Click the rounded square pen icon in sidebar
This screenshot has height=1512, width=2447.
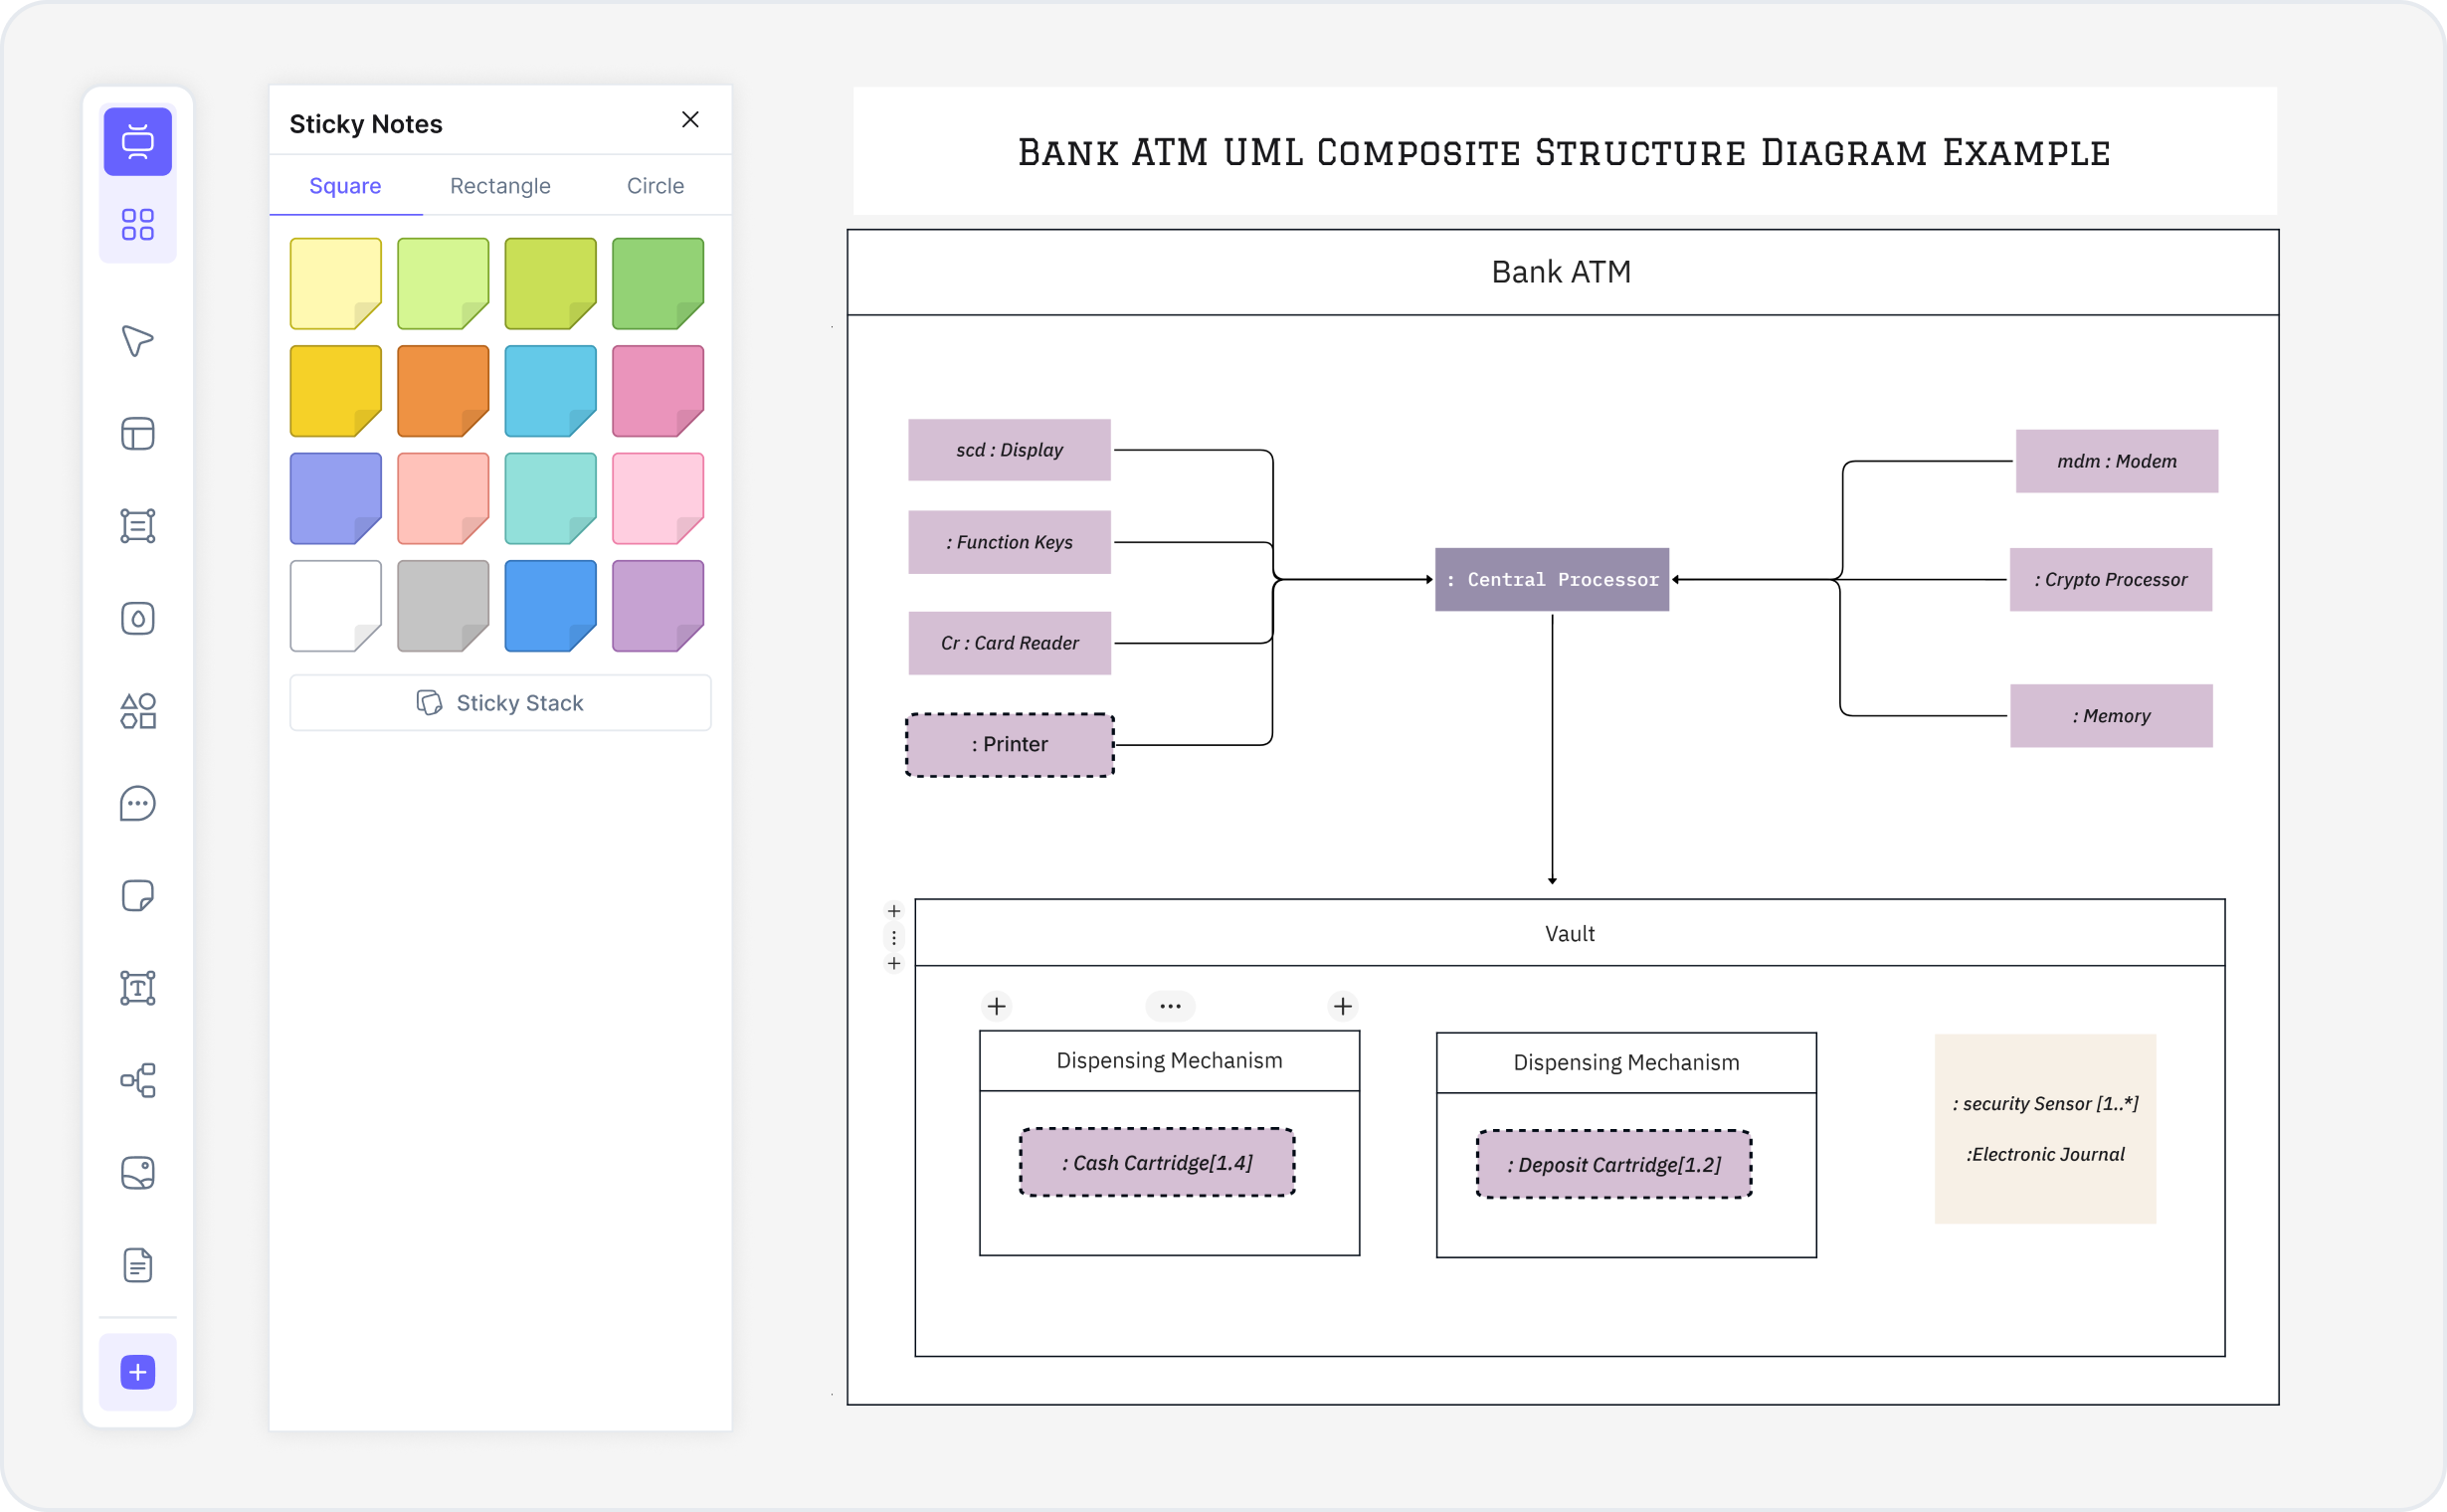[138, 619]
